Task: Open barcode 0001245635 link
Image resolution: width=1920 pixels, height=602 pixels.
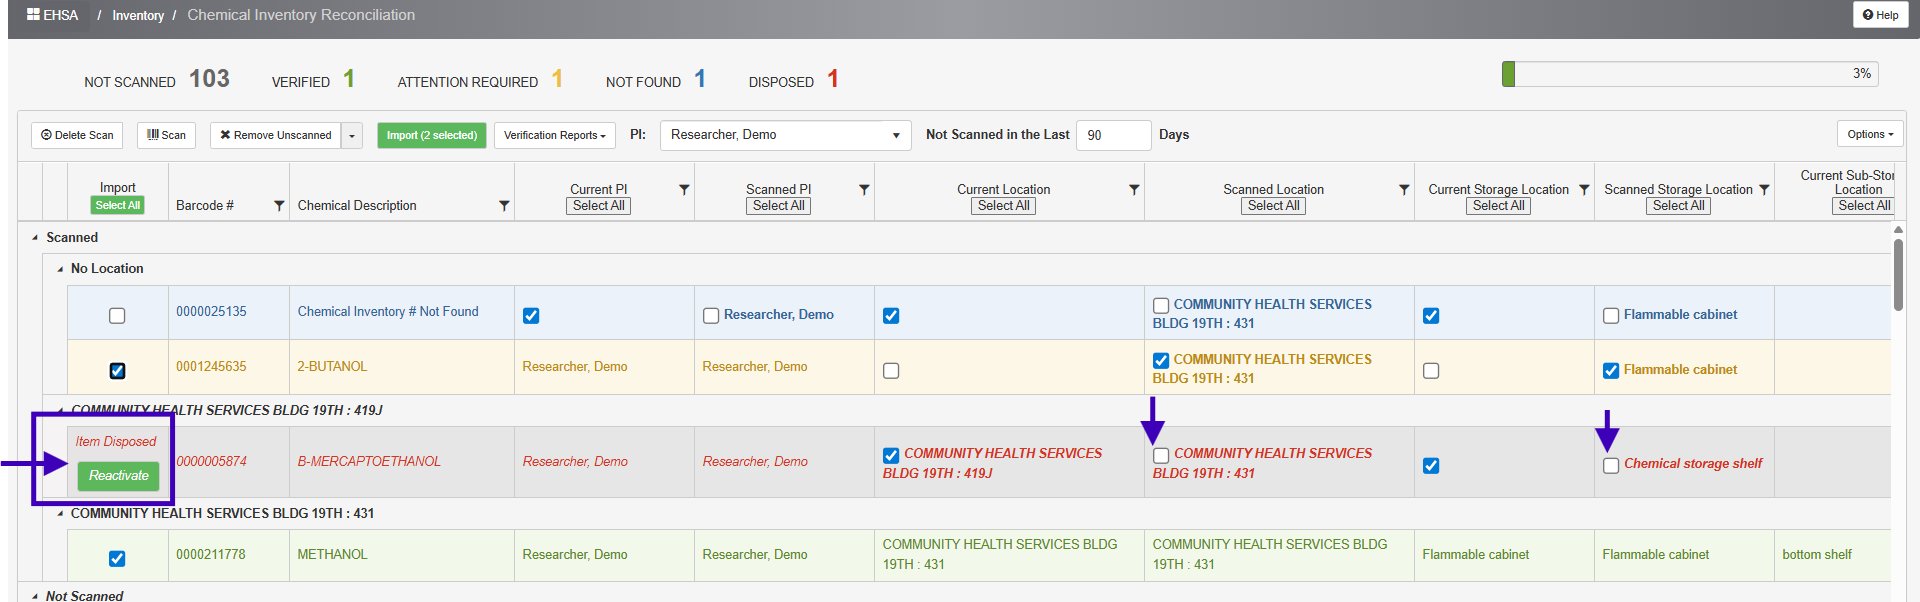Action: (211, 367)
